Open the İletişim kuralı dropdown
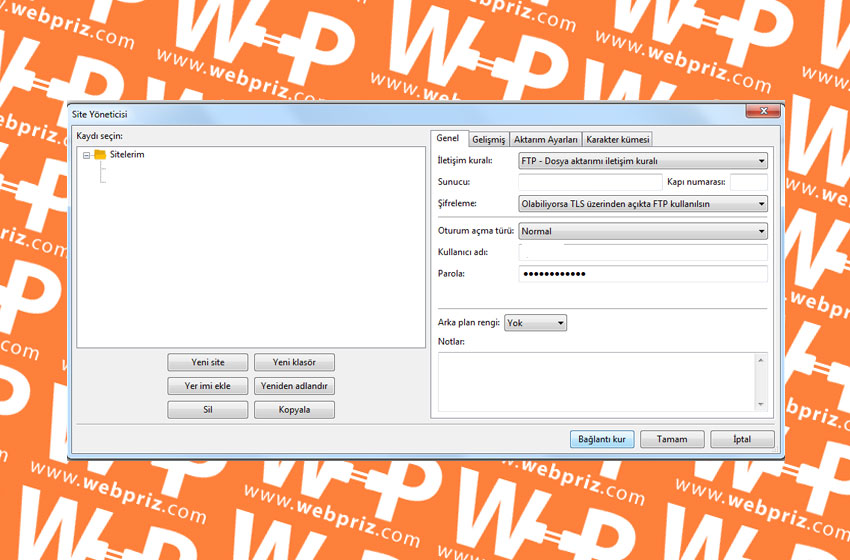The image size is (850, 560). click(x=643, y=160)
